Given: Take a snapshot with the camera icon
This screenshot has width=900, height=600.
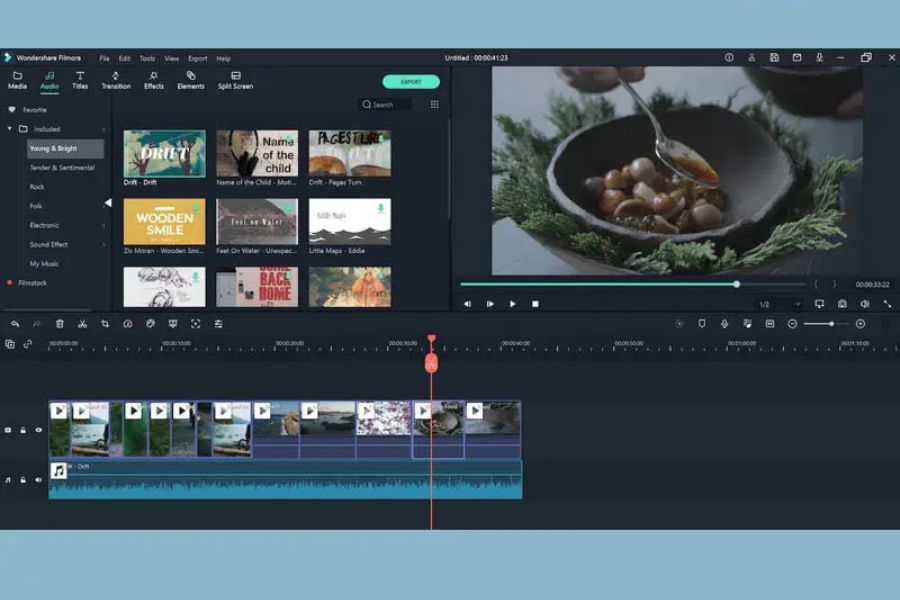Looking at the screenshot, I should point(842,304).
